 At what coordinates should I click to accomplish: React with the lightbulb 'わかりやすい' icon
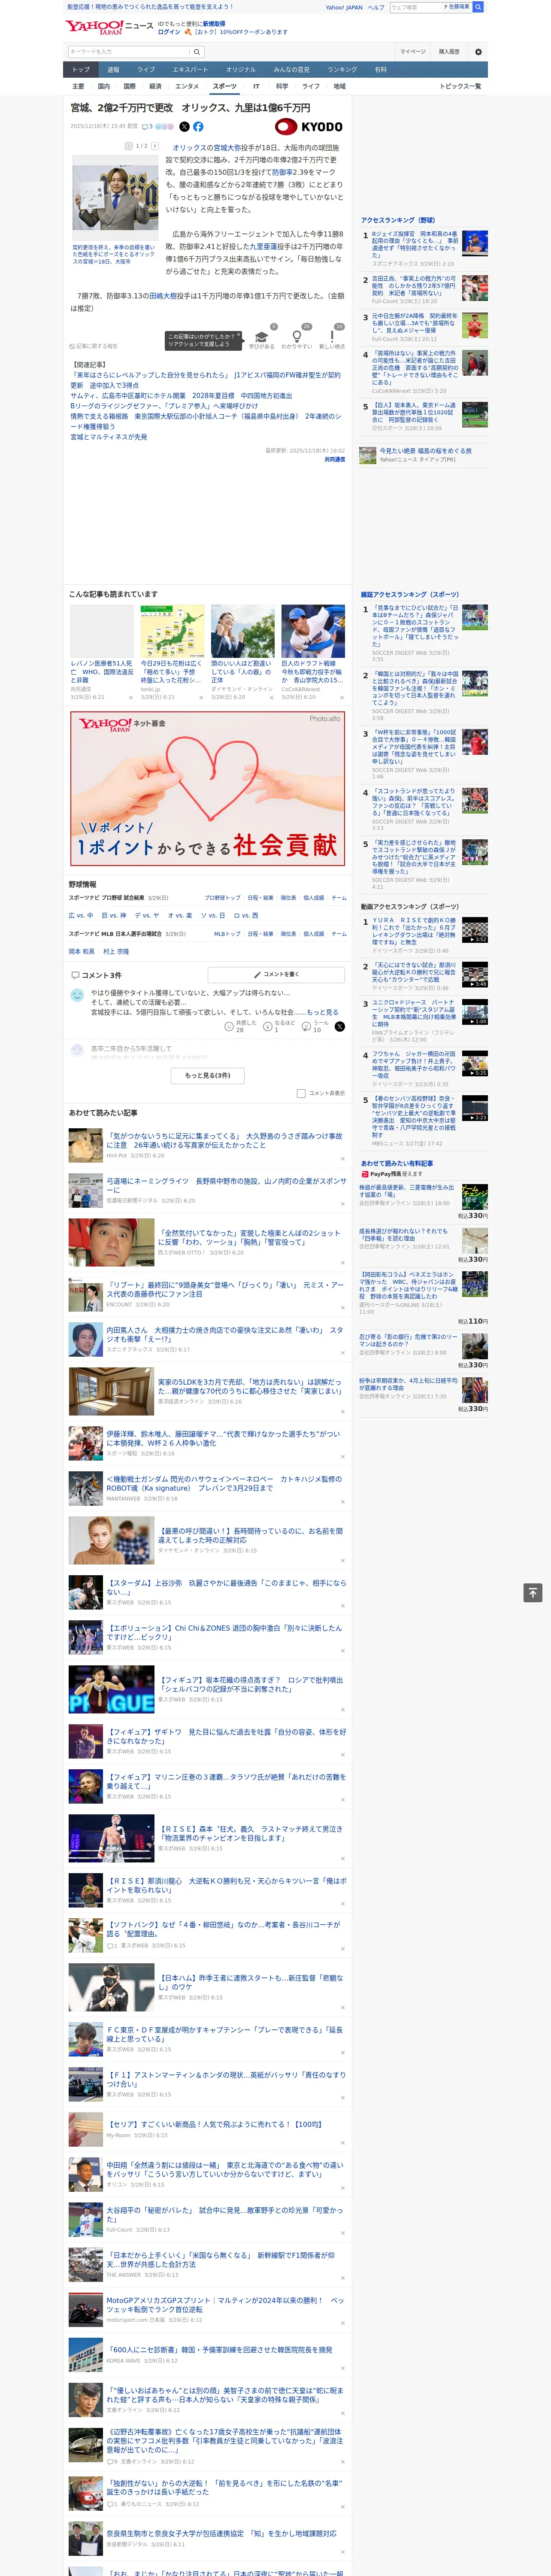[297, 337]
